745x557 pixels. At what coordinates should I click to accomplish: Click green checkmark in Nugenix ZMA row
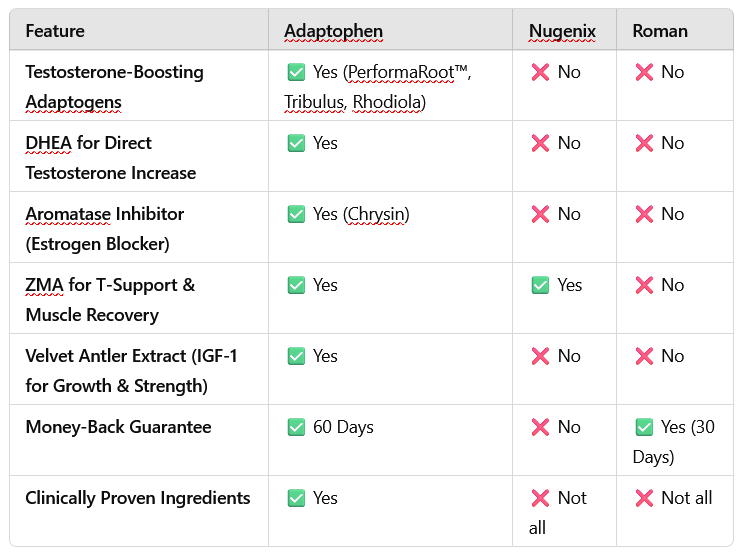click(540, 285)
